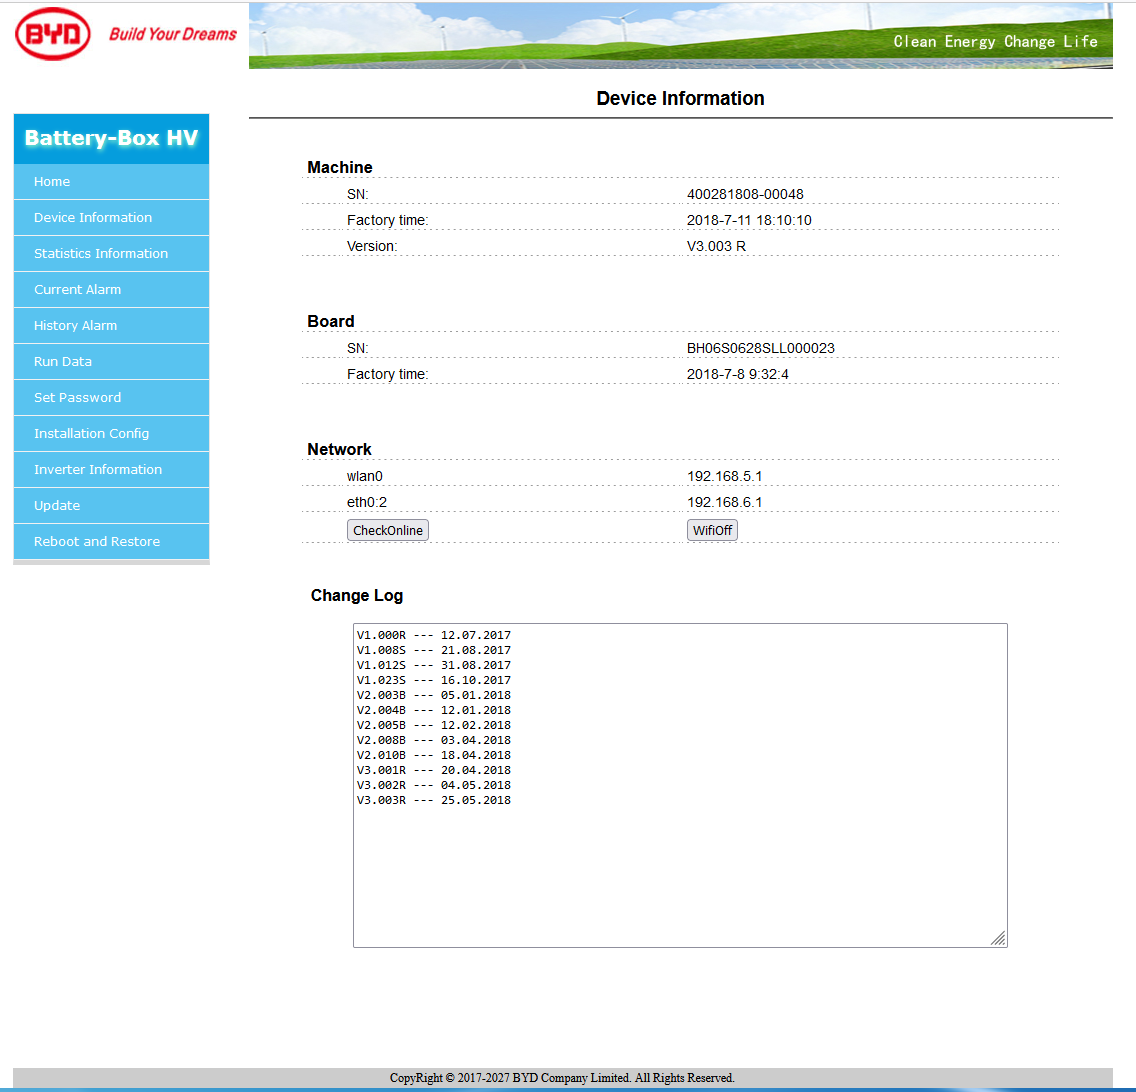Screen dimensions: 1136x1092
Task: Click the V3.003R change log entry
Action: 433,800
